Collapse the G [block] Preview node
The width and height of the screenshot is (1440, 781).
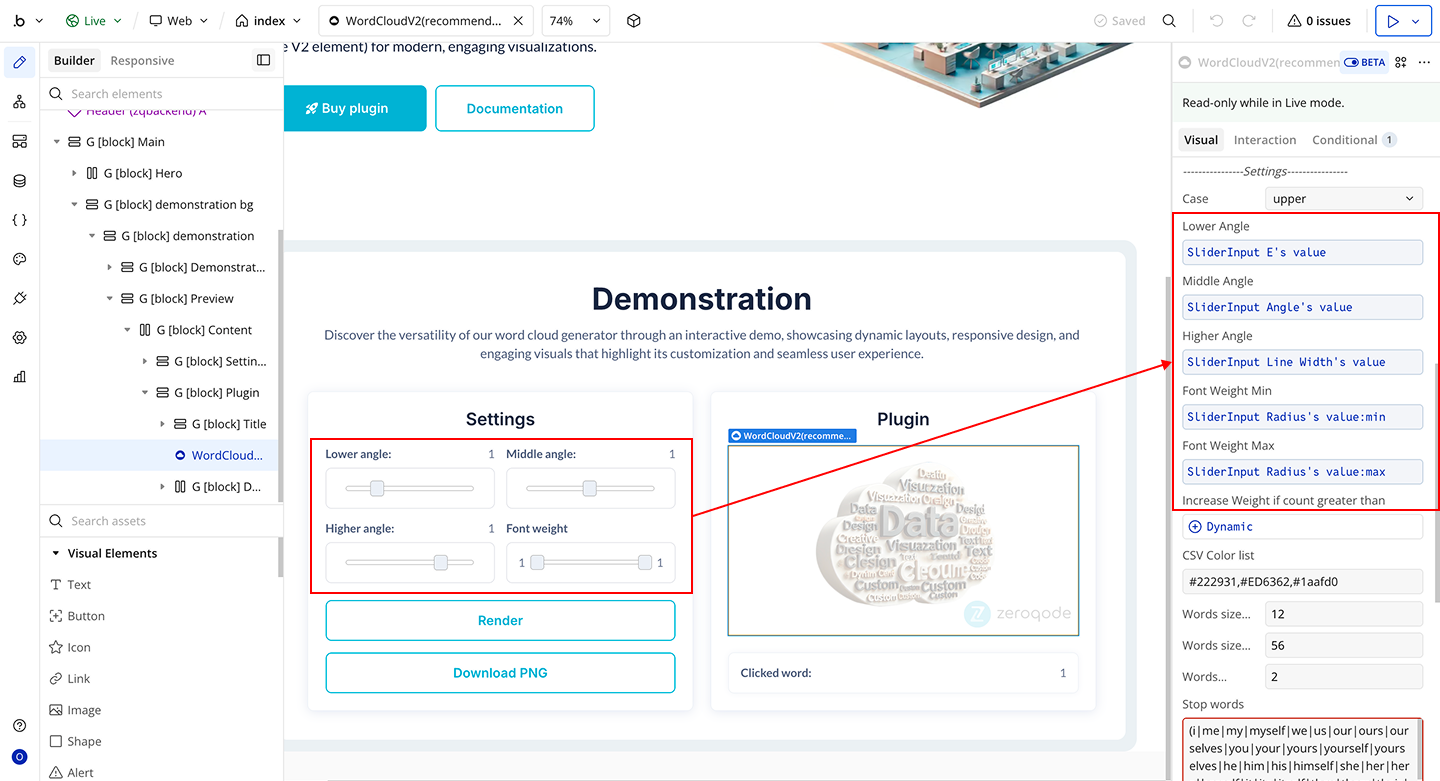(110, 298)
